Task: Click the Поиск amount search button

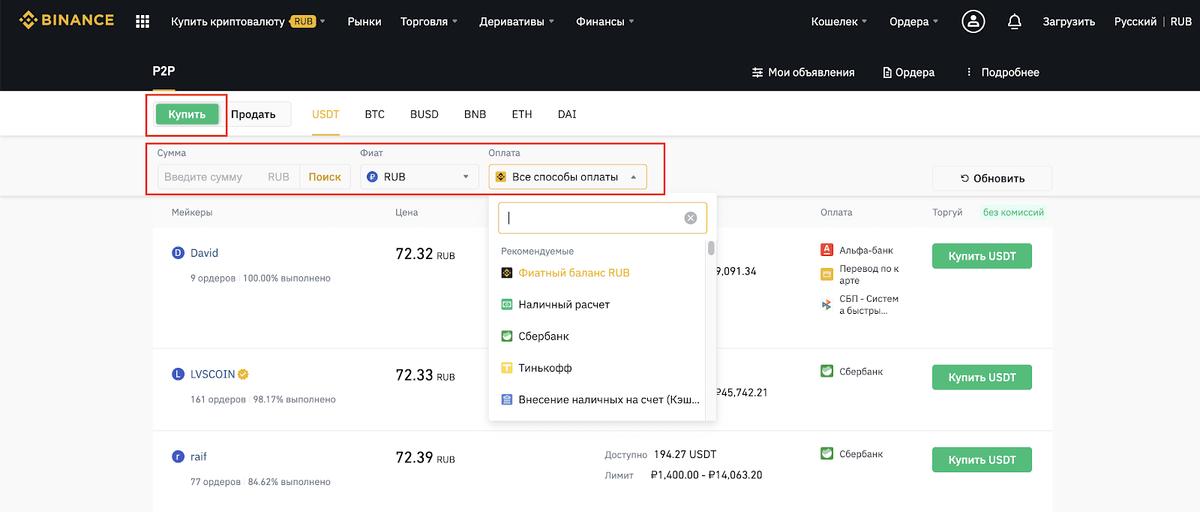Action: (325, 177)
